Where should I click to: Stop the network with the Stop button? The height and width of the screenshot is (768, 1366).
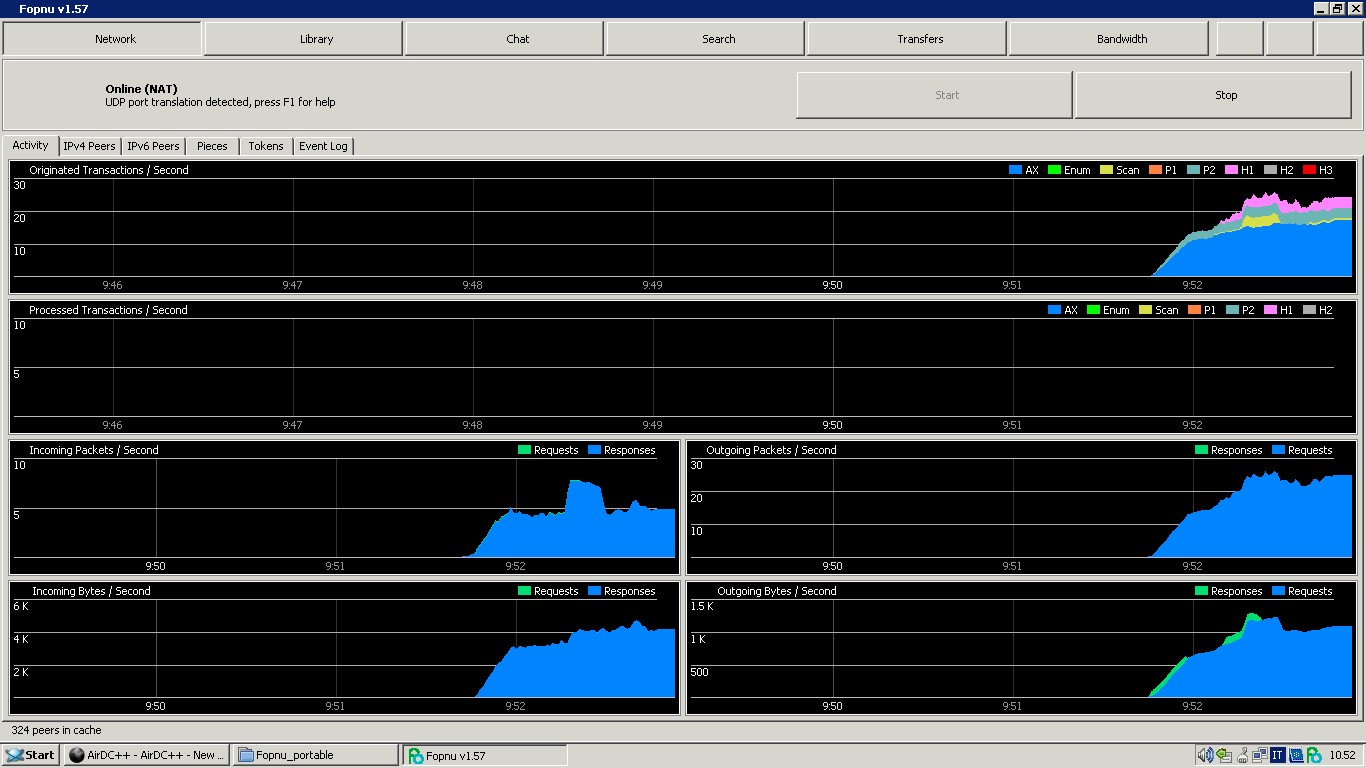[1213, 95]
